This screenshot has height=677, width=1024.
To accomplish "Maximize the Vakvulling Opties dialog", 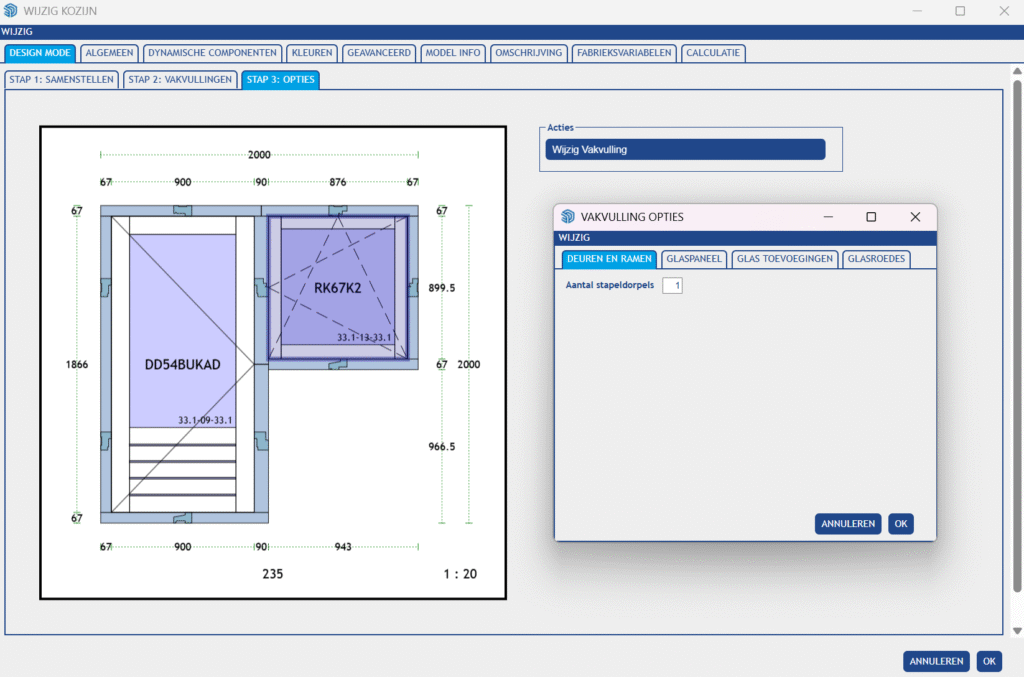I will click(x=870, y=217).
